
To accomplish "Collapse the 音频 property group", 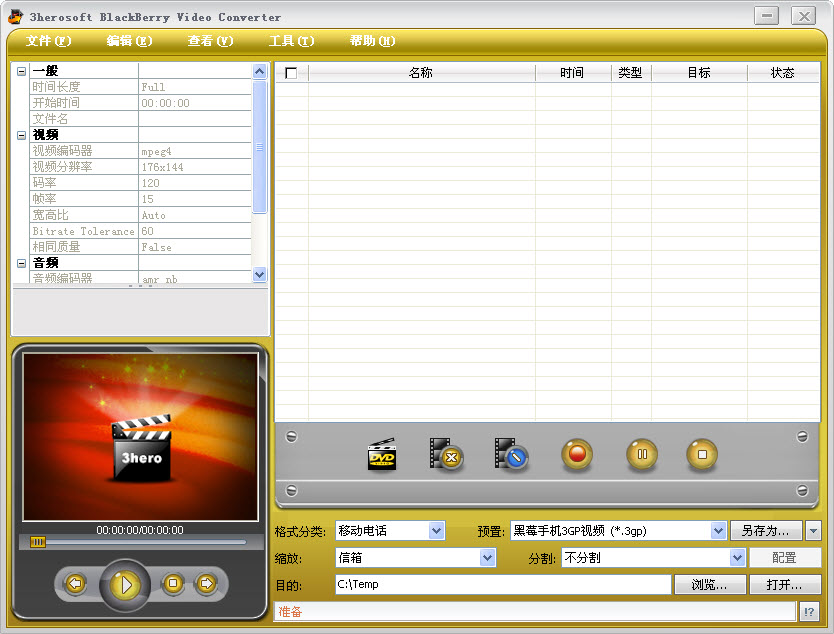I will (21, 263).
